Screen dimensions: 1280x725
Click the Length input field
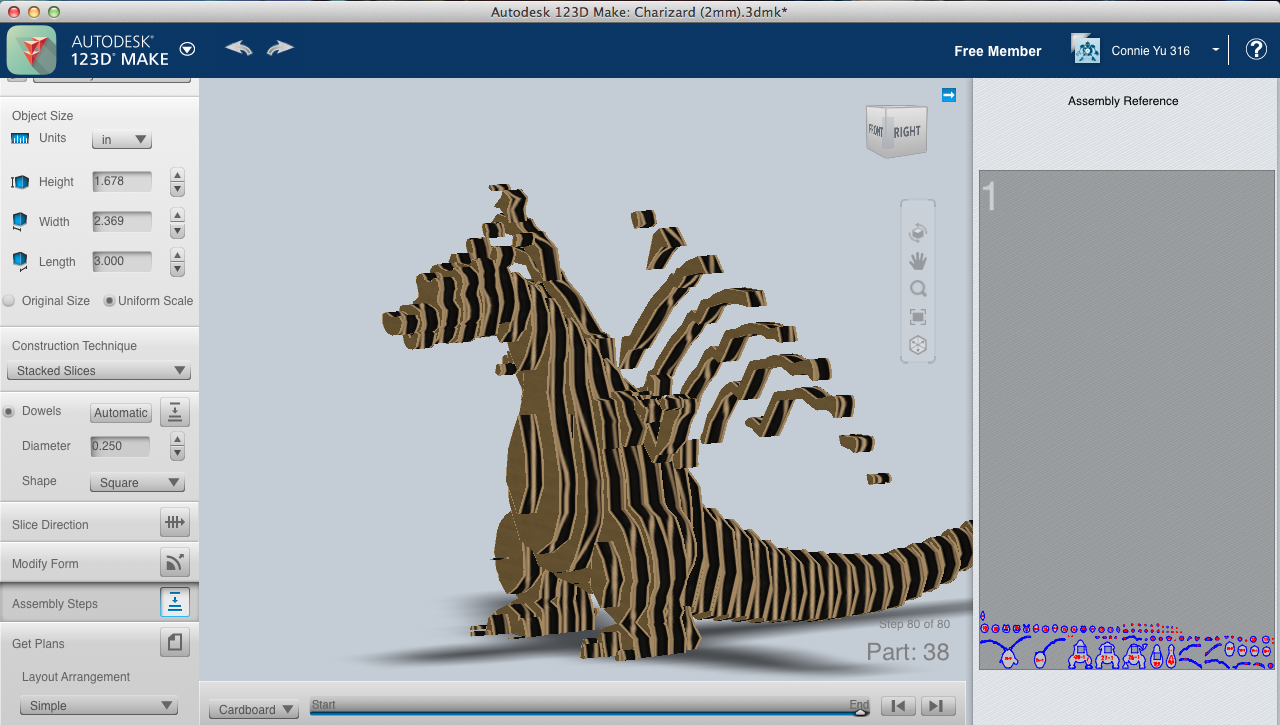(122, 261)
